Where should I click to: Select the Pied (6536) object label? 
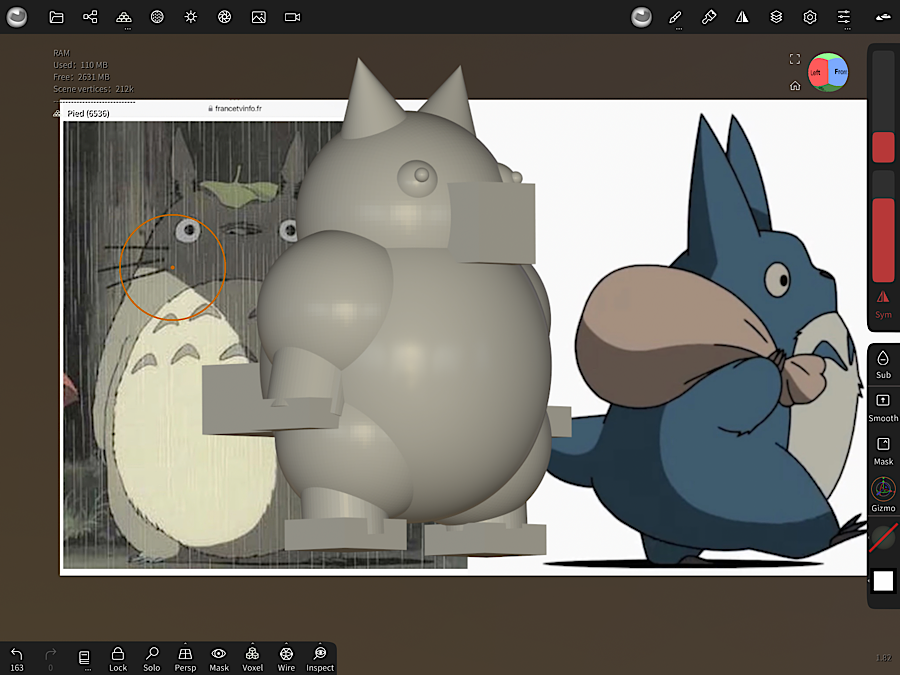(88, 114)
